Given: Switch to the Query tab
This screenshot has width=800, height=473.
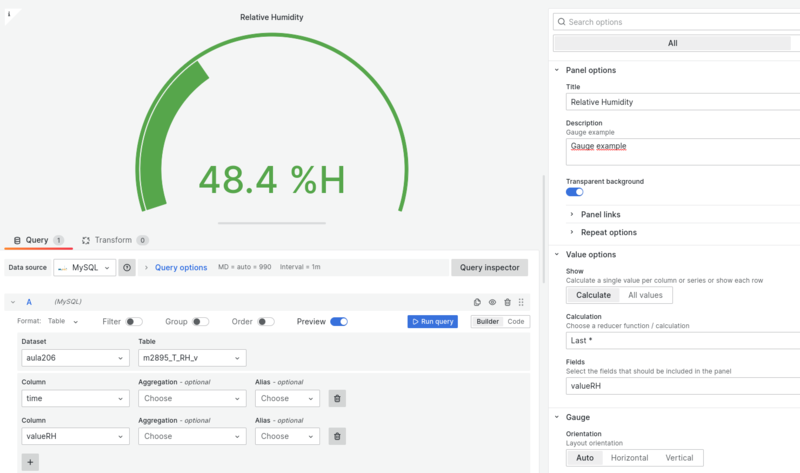Looking at the screenshot, I should point(38,240).
